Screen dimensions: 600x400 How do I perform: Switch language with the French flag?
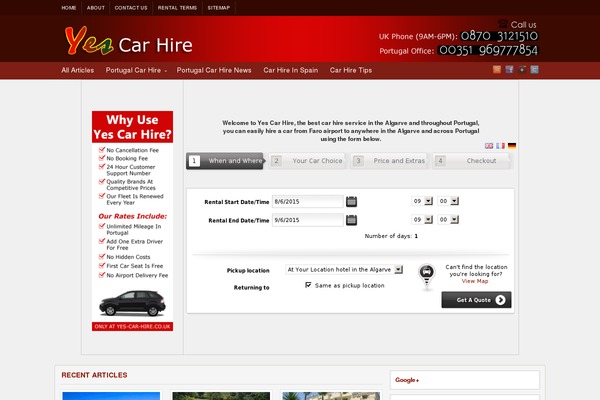[500, 146]
